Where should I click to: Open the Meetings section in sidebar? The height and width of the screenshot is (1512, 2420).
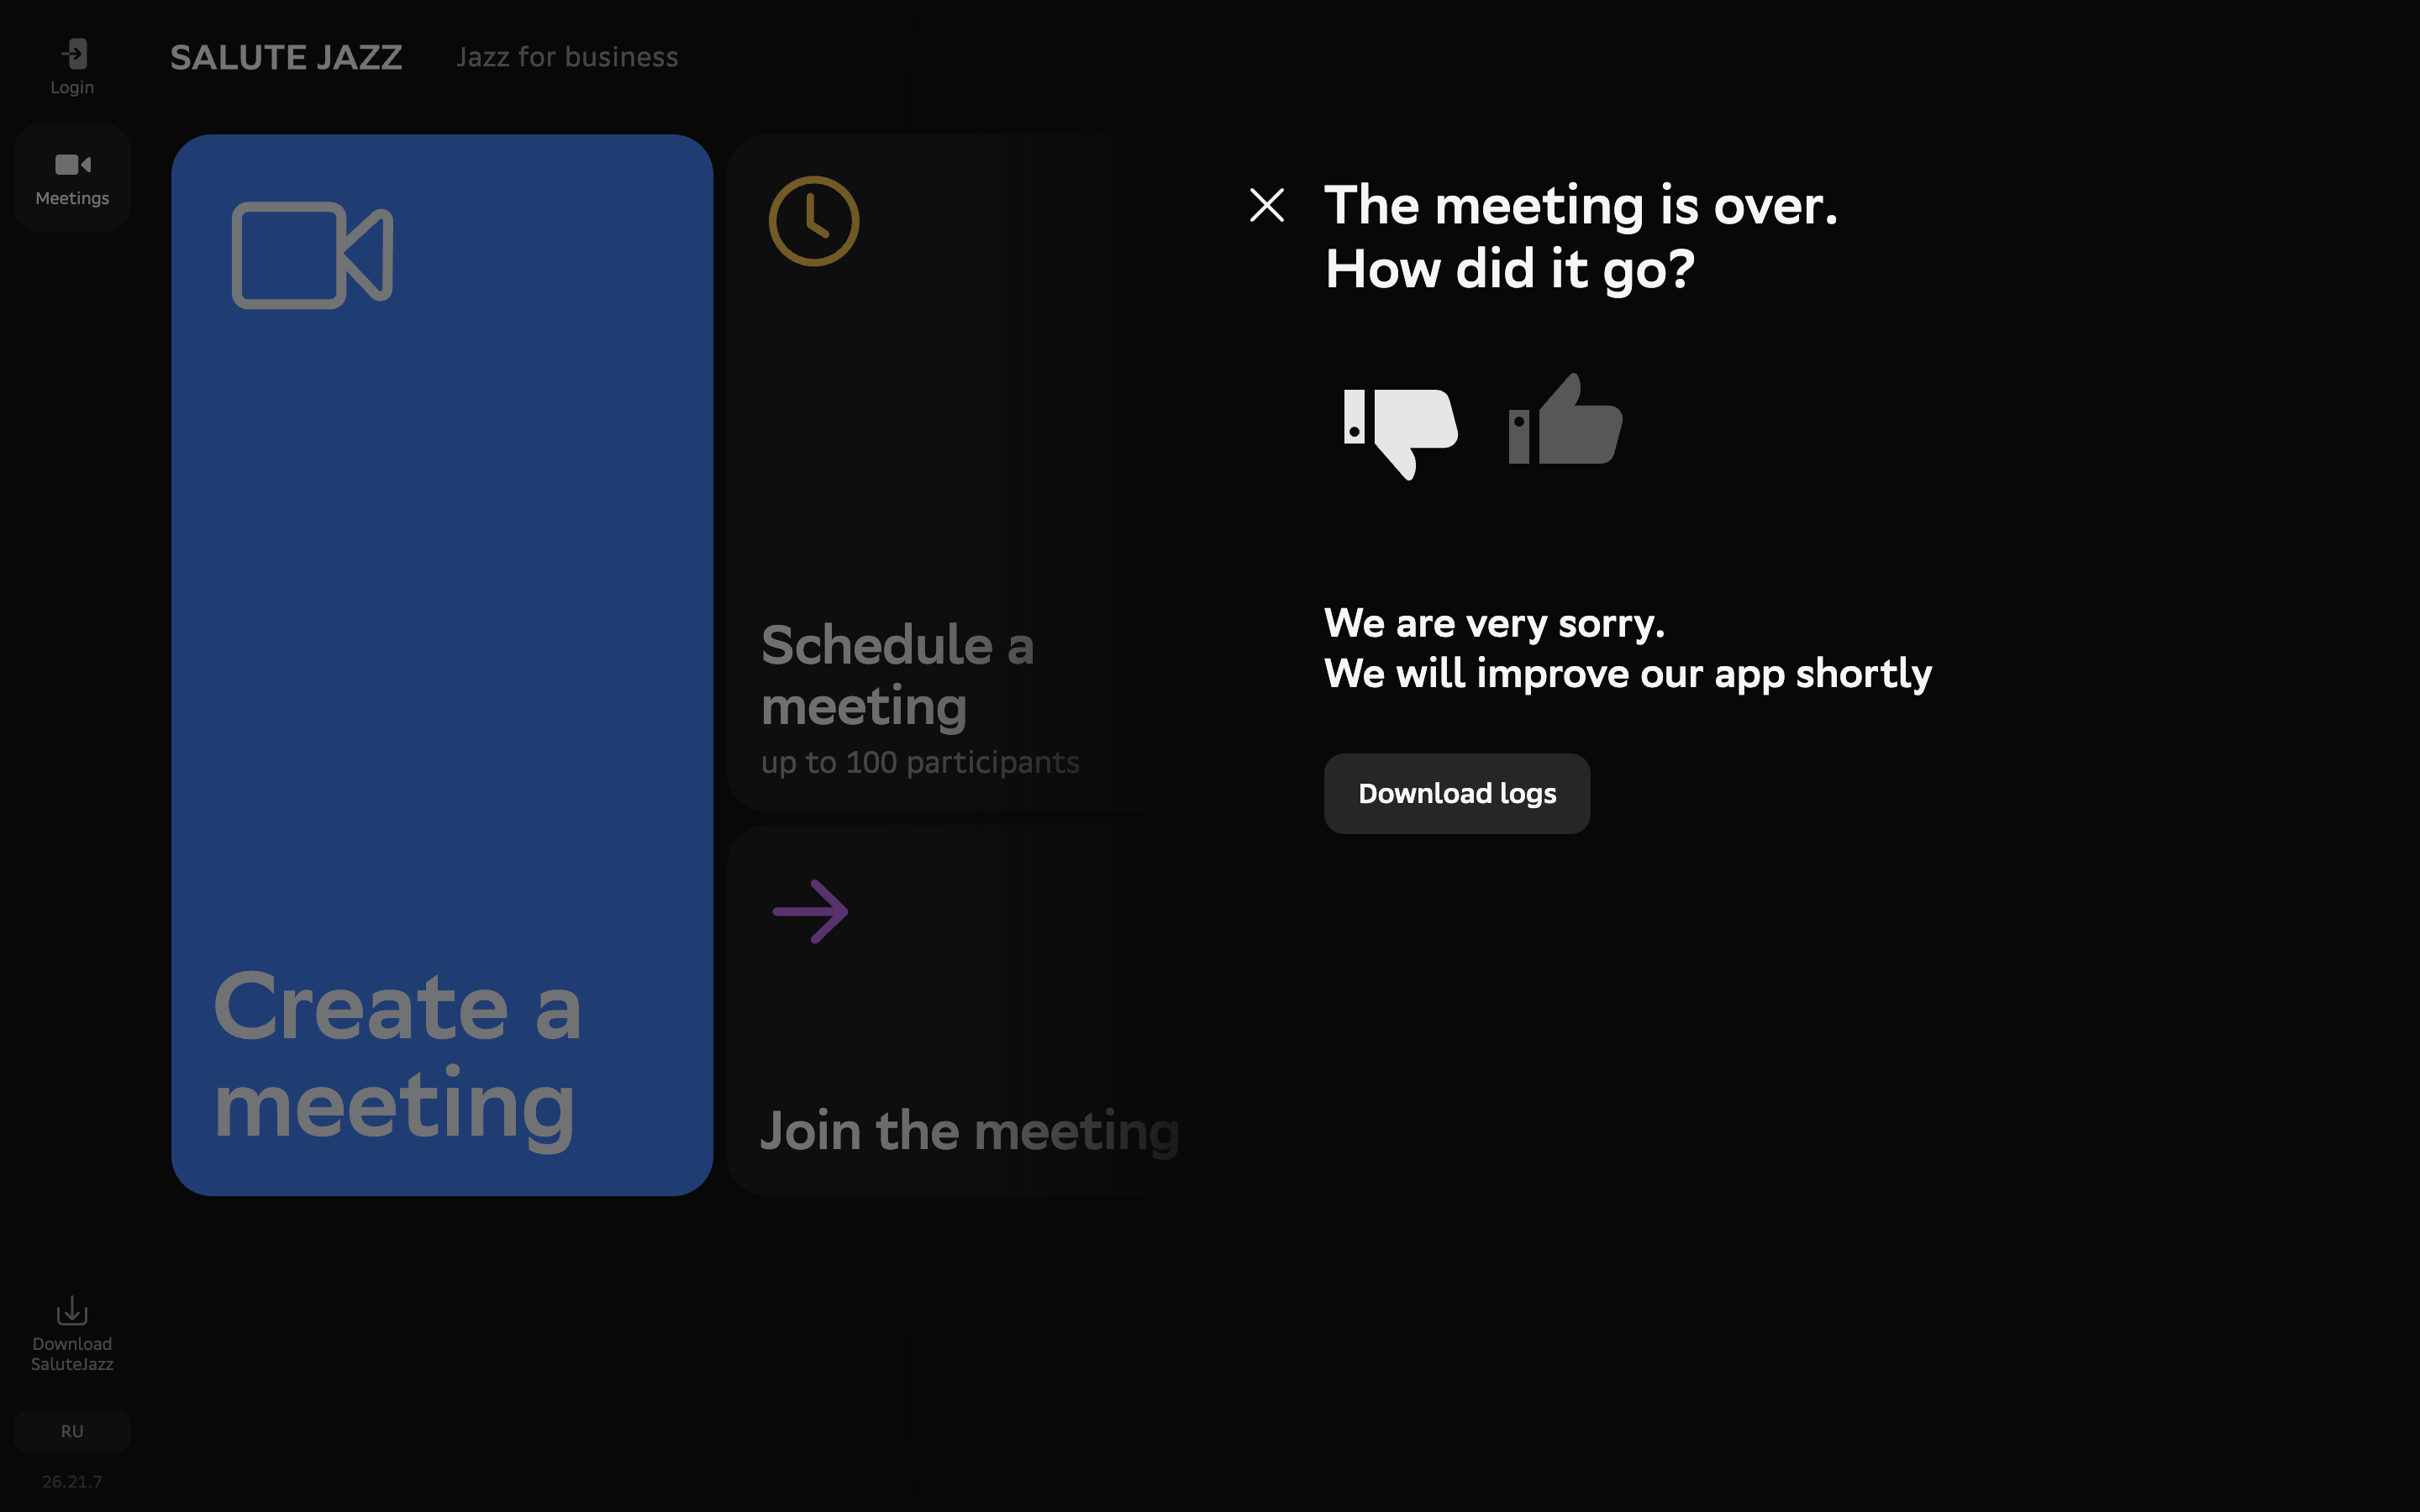point(72,178)
